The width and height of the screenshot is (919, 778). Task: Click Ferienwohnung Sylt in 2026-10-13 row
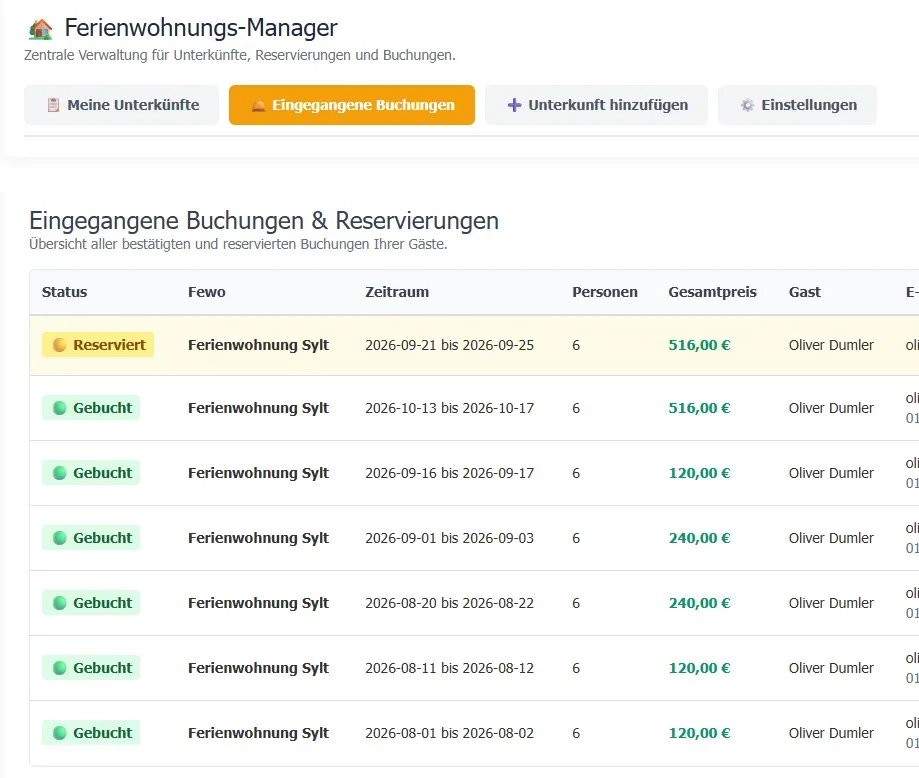pyautogui.click(x=258, y=408)
